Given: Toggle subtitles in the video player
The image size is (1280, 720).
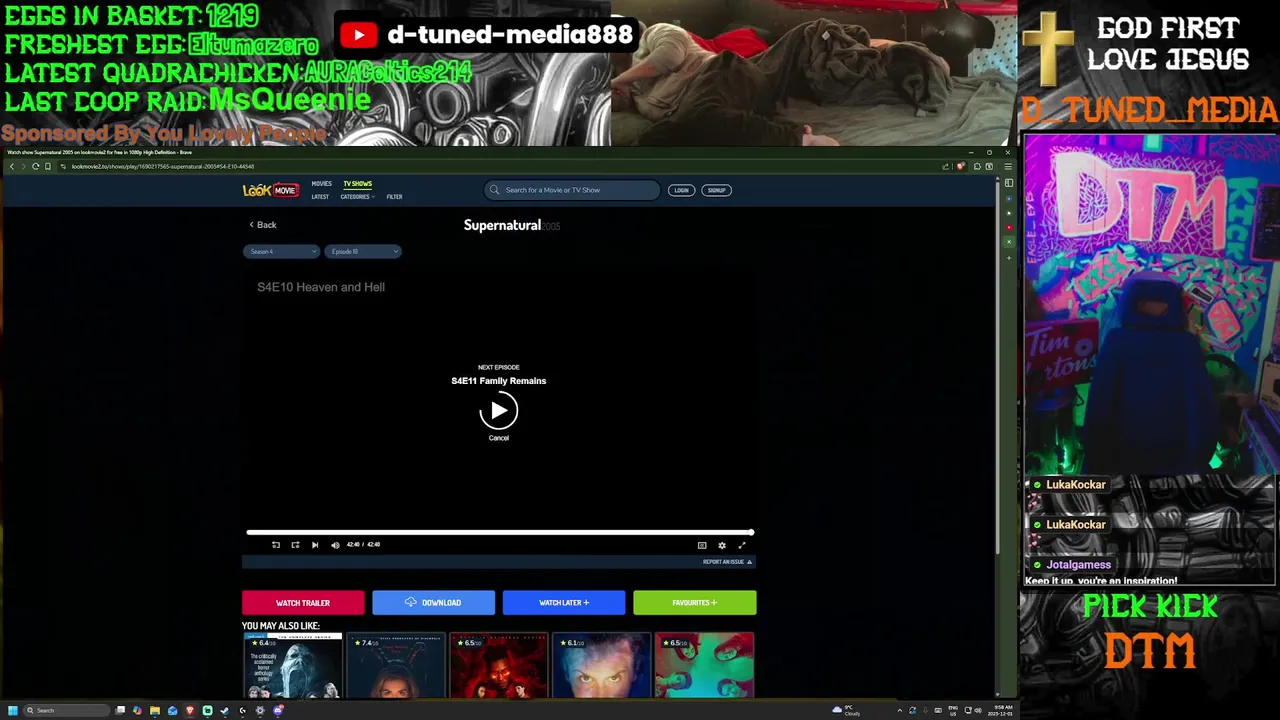Looking at the screenshot, I should coord(702,545).
